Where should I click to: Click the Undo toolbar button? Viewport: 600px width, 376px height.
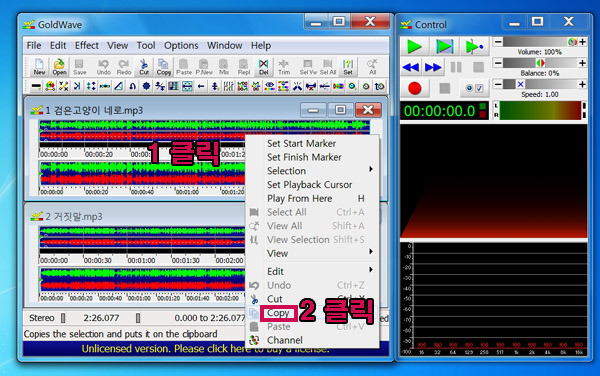coord(103,67)
